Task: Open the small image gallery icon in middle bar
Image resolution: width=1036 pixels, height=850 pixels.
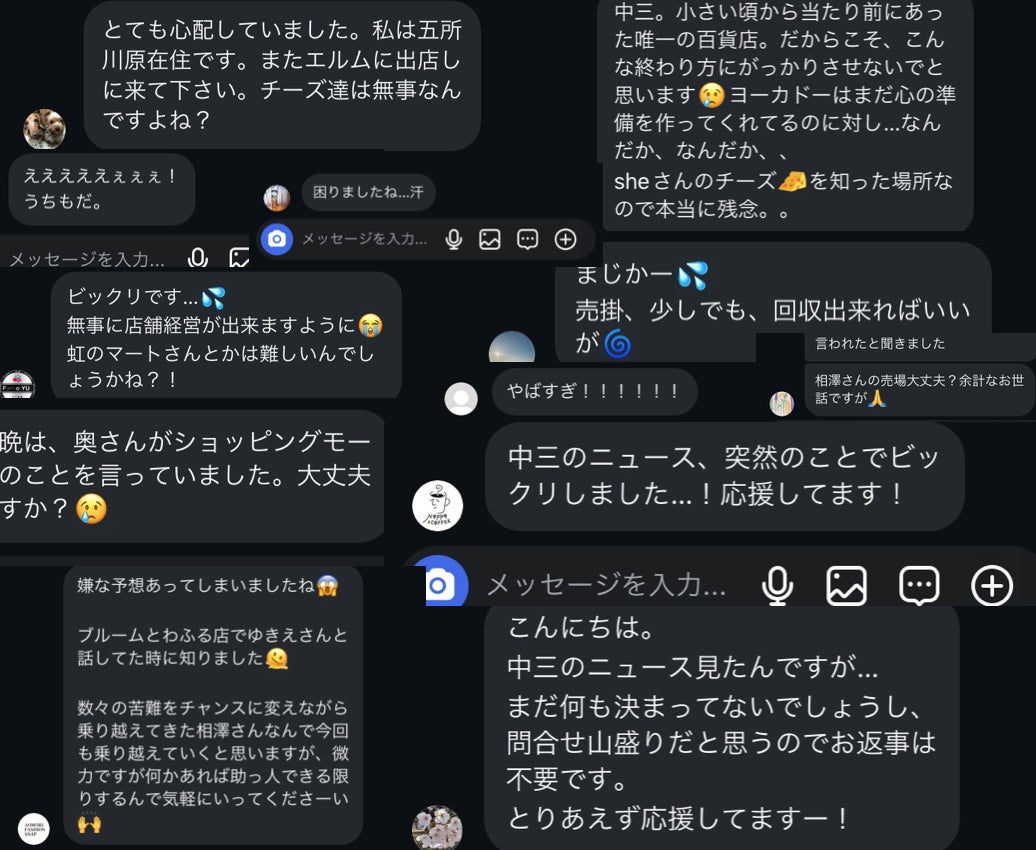Action: pos(490,239)
